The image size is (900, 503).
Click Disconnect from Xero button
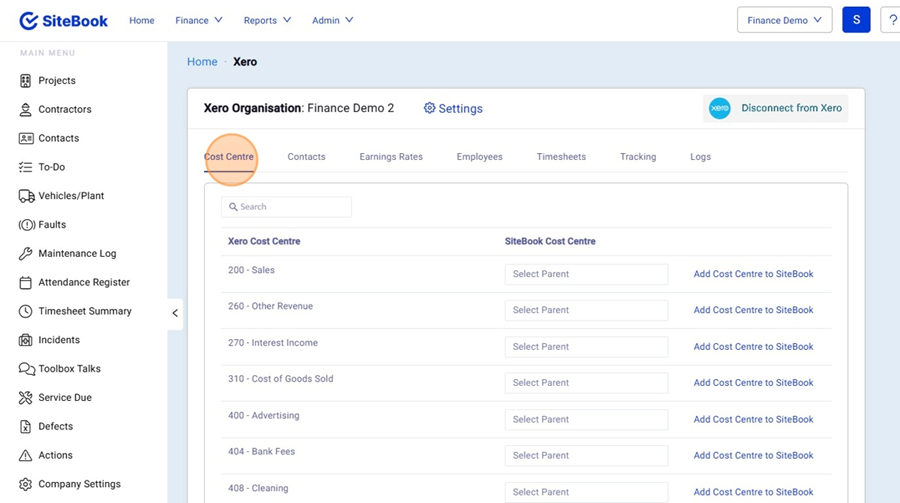776,108
